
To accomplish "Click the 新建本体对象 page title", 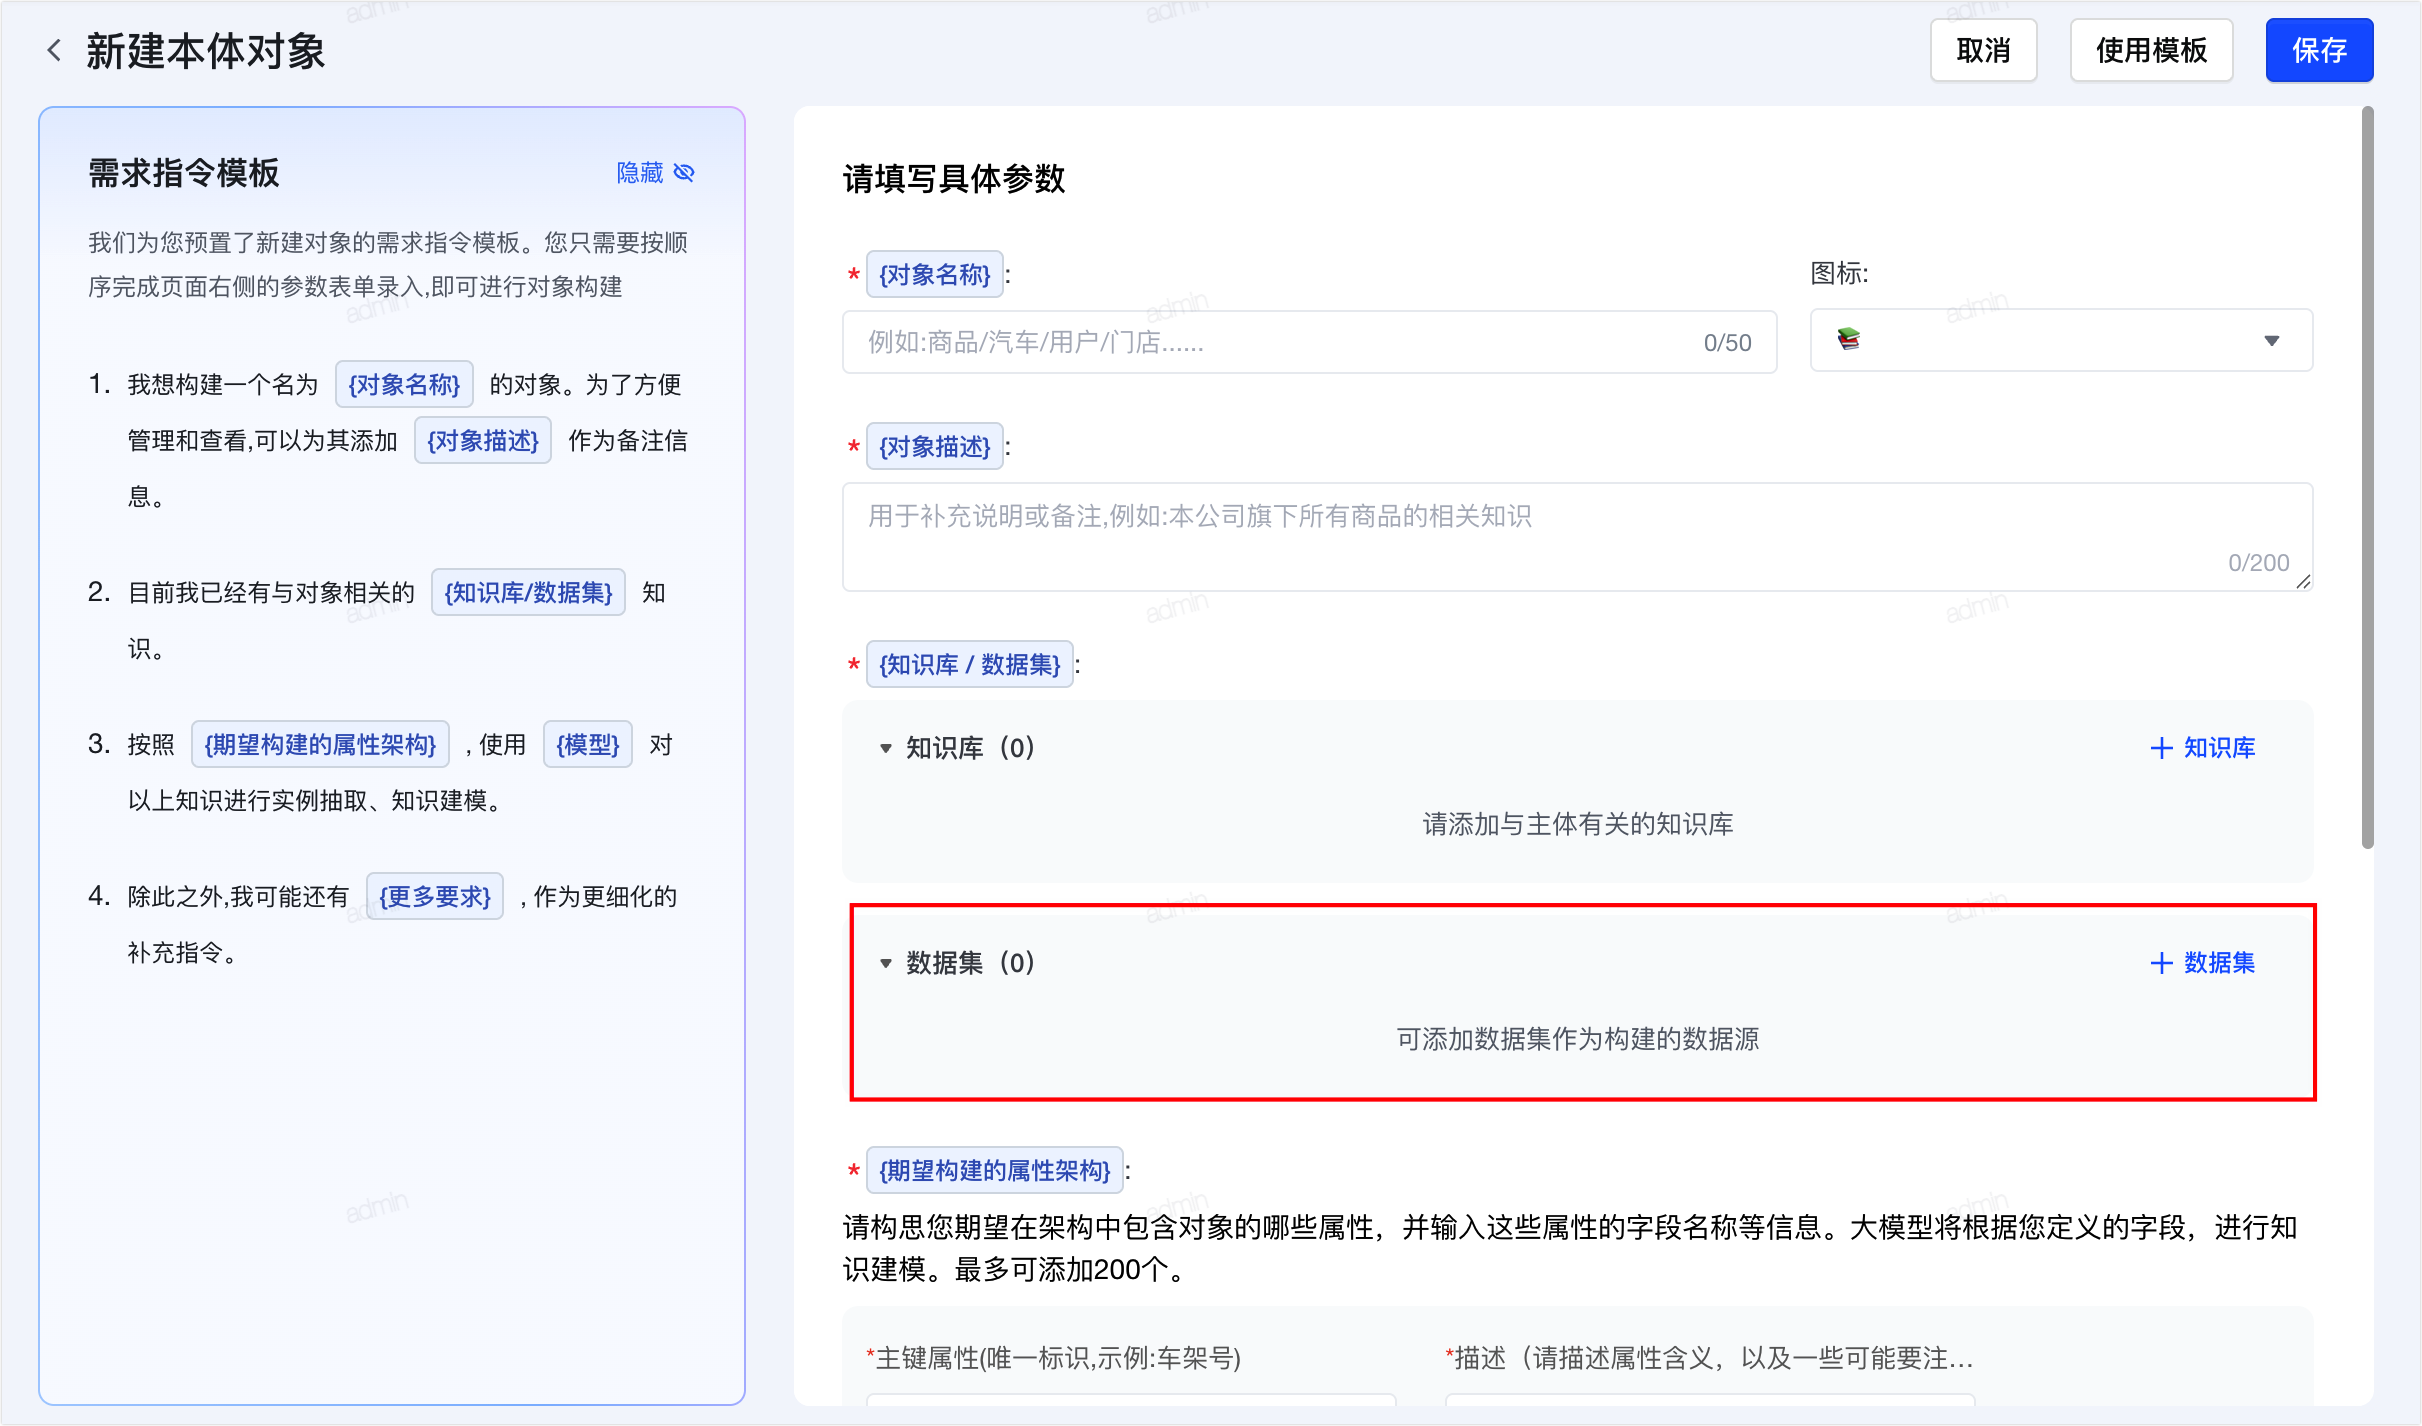I will 206,51.
